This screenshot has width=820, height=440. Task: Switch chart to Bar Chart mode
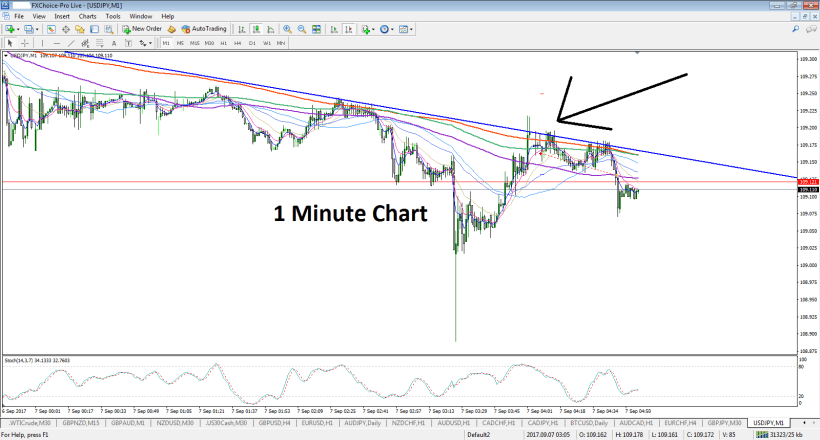pyautogui.click(x=242, y=29)
